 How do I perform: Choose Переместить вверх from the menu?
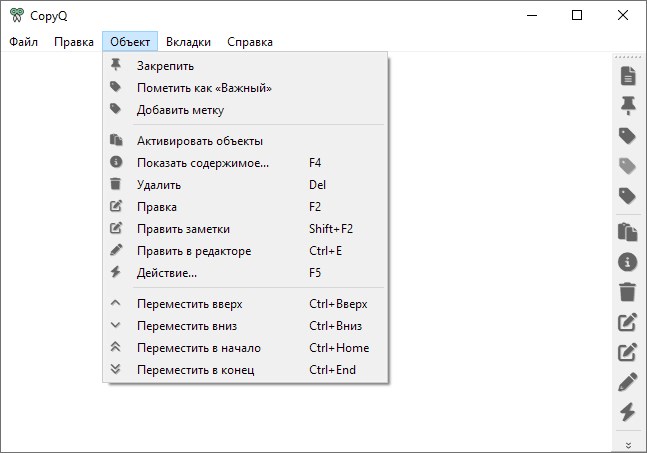click(x=189, y=304)
